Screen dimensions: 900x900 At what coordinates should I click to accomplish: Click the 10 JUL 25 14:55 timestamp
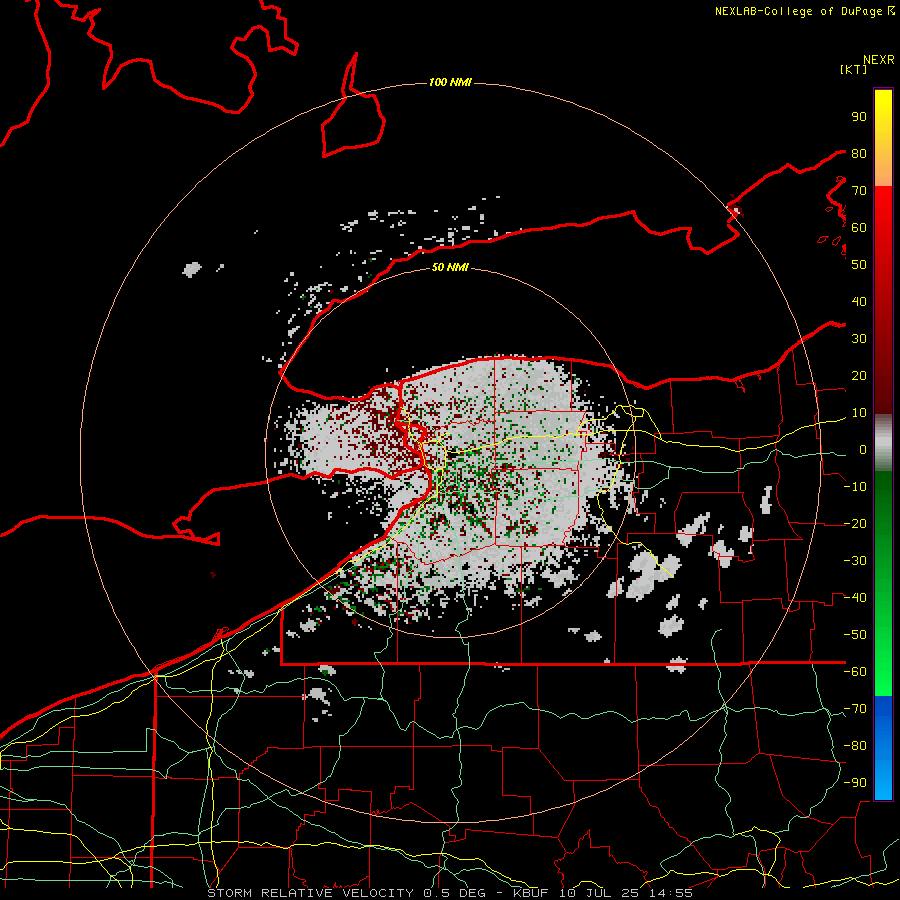[x=626, y=893]
